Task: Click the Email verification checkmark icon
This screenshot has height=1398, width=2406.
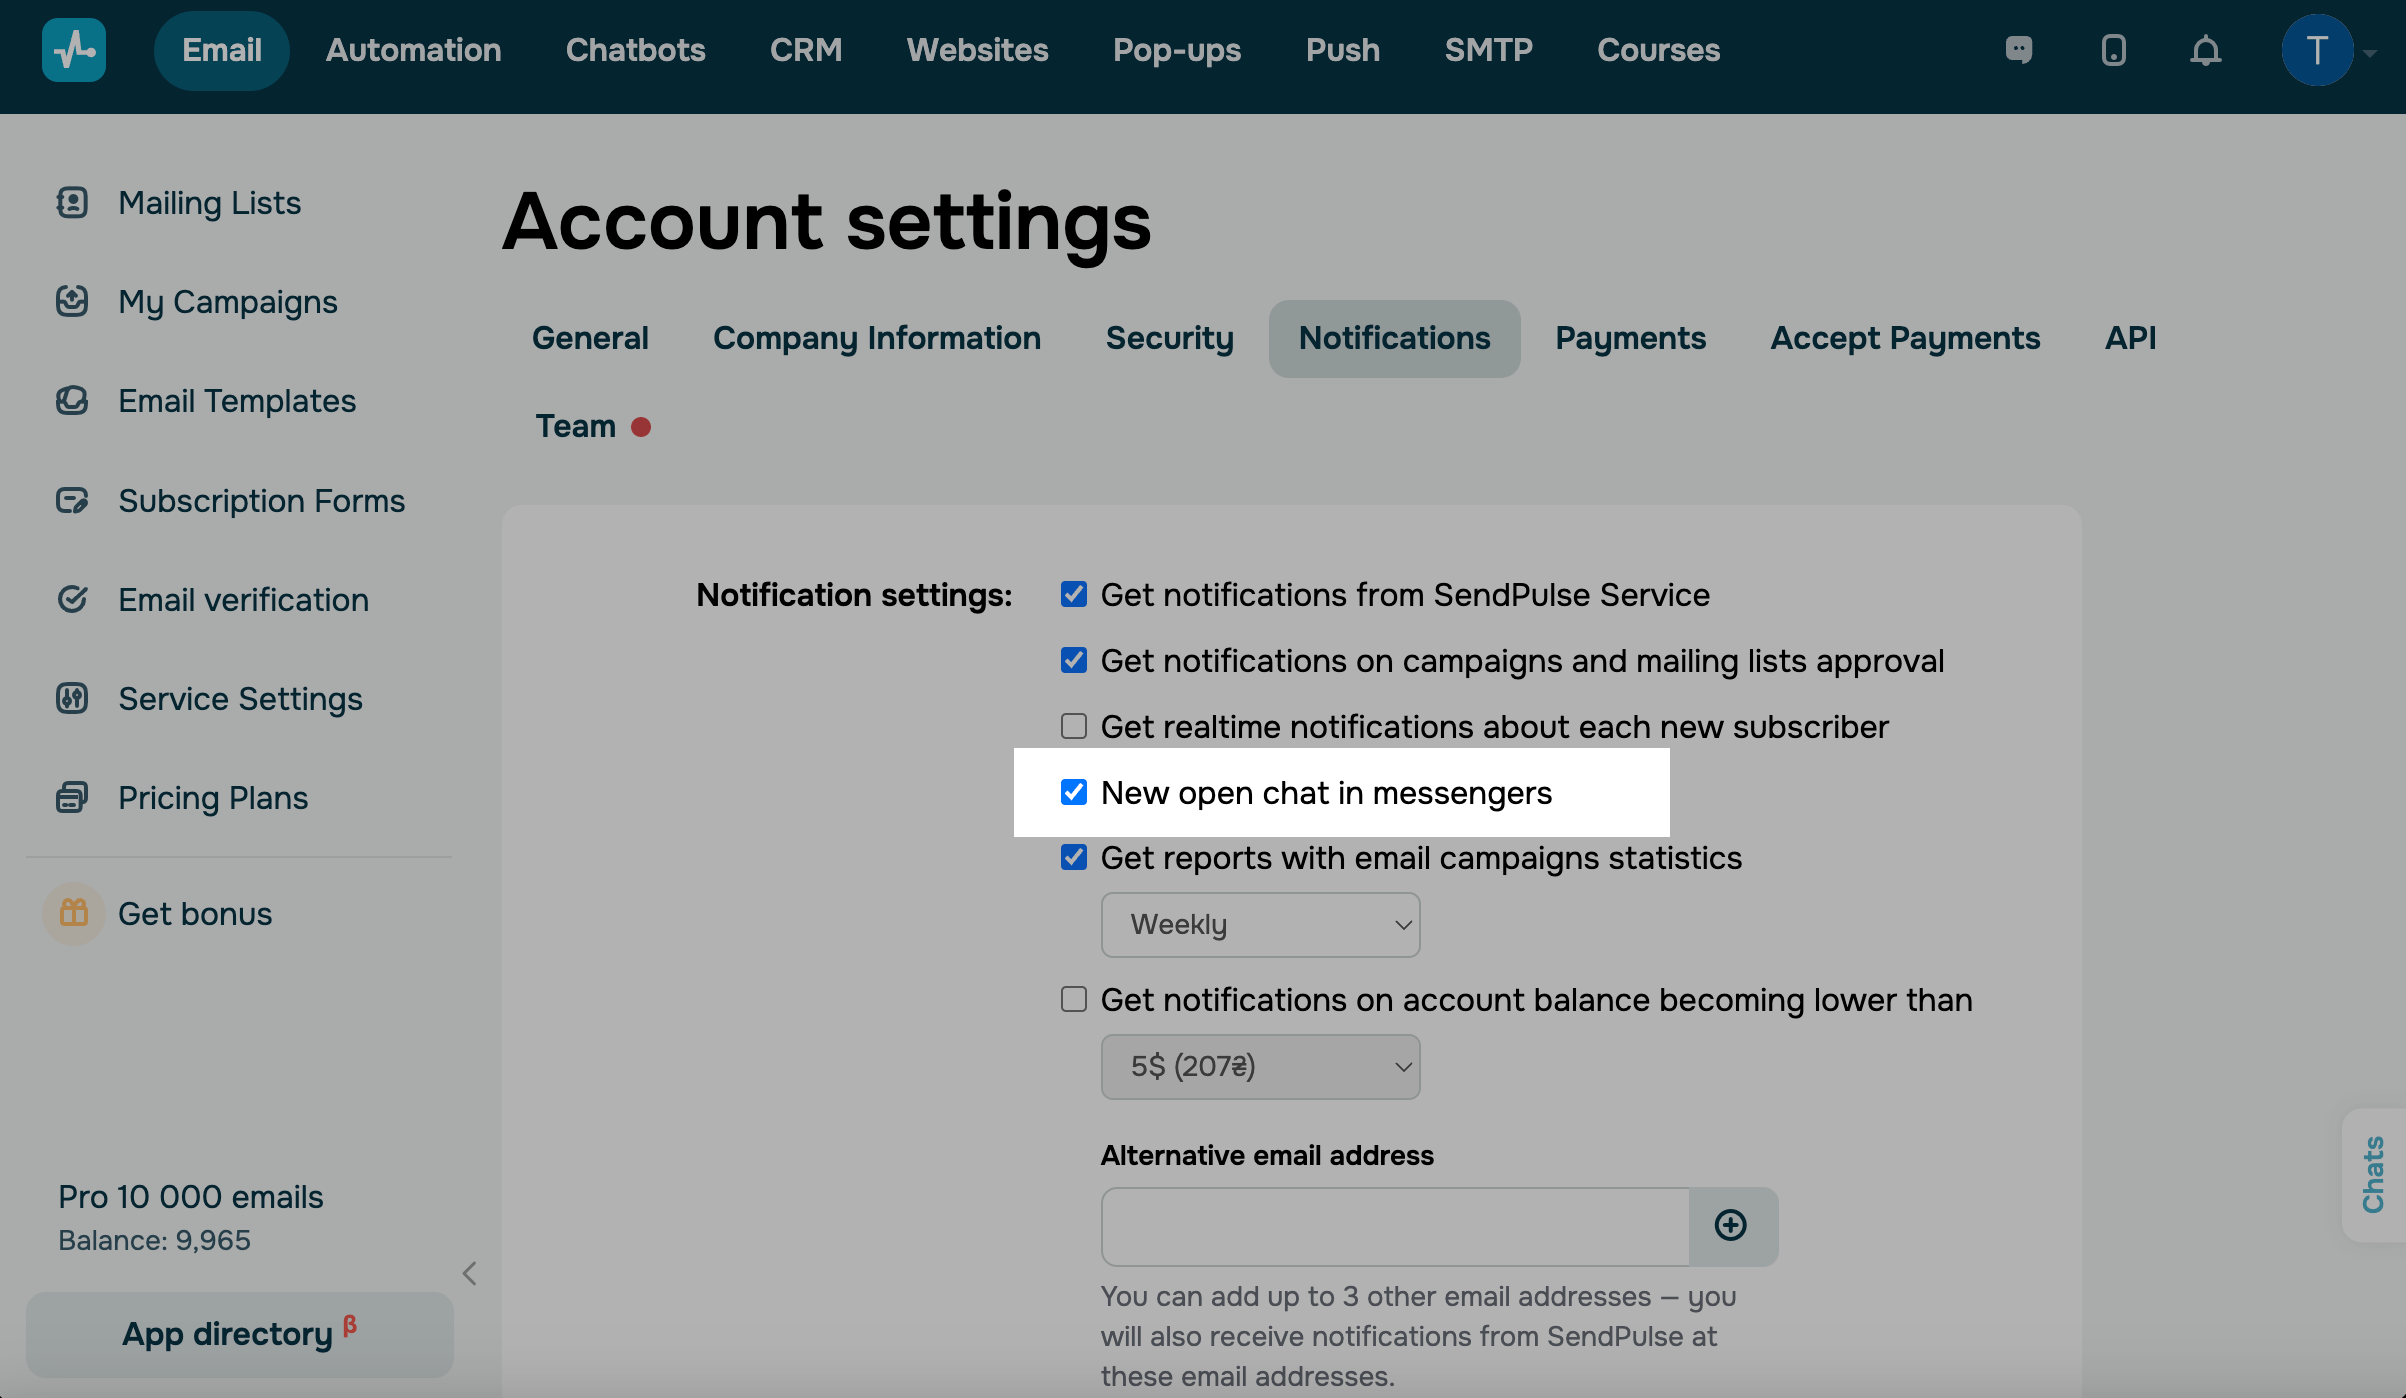Action: [72, 600]
